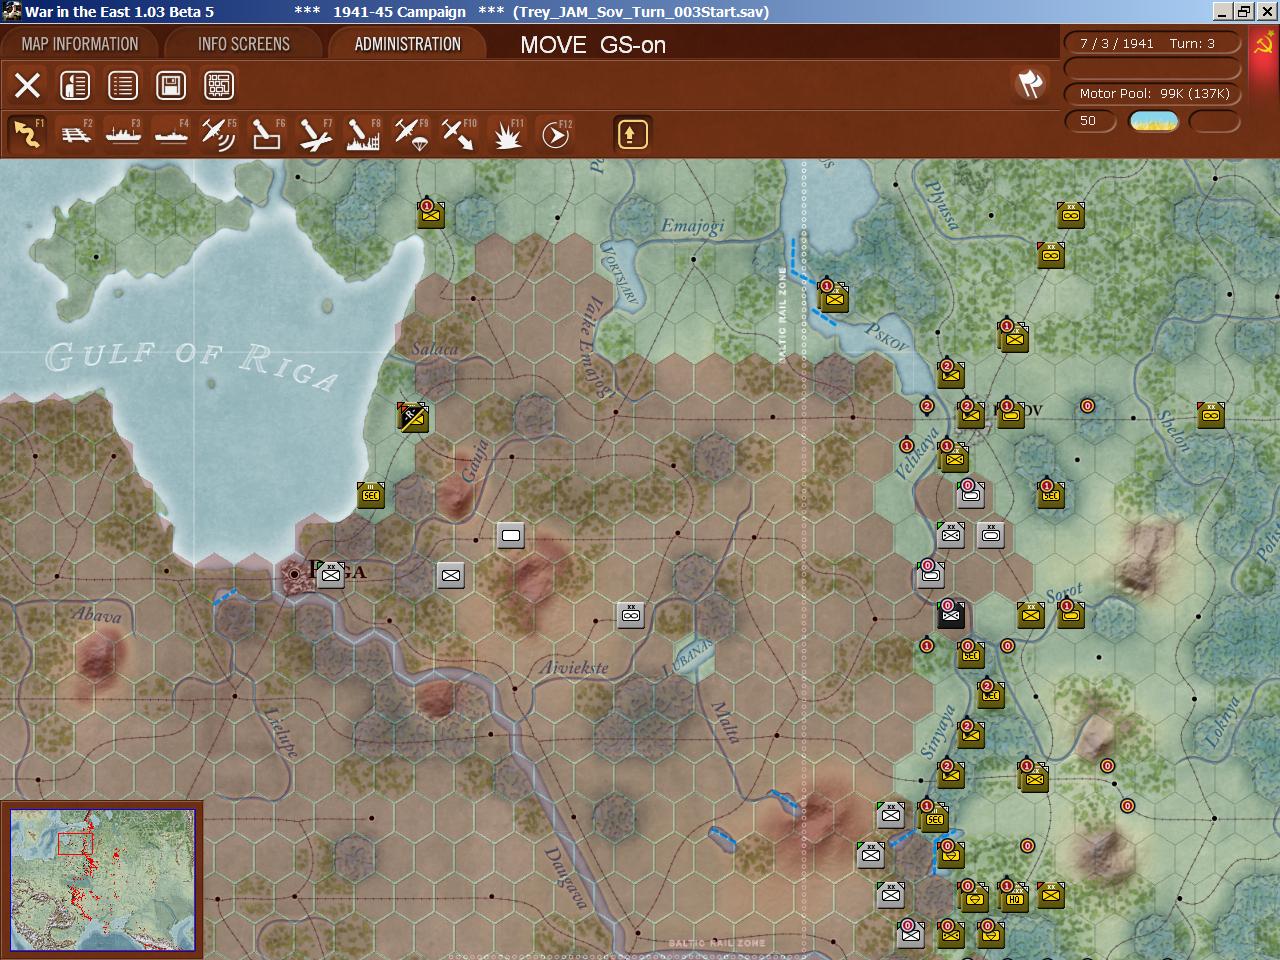Open the person-with-list report icon
Viewport: 1280px width, 960px height.
pyautogui.click(x=75, y=86)
